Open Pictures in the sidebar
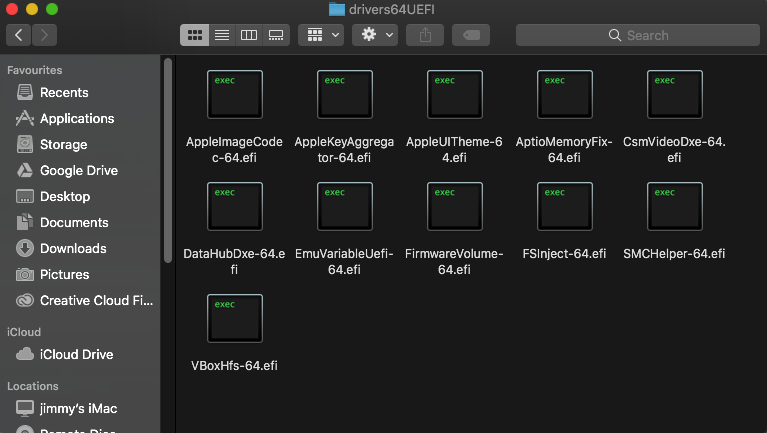 (x=80, y=274)
